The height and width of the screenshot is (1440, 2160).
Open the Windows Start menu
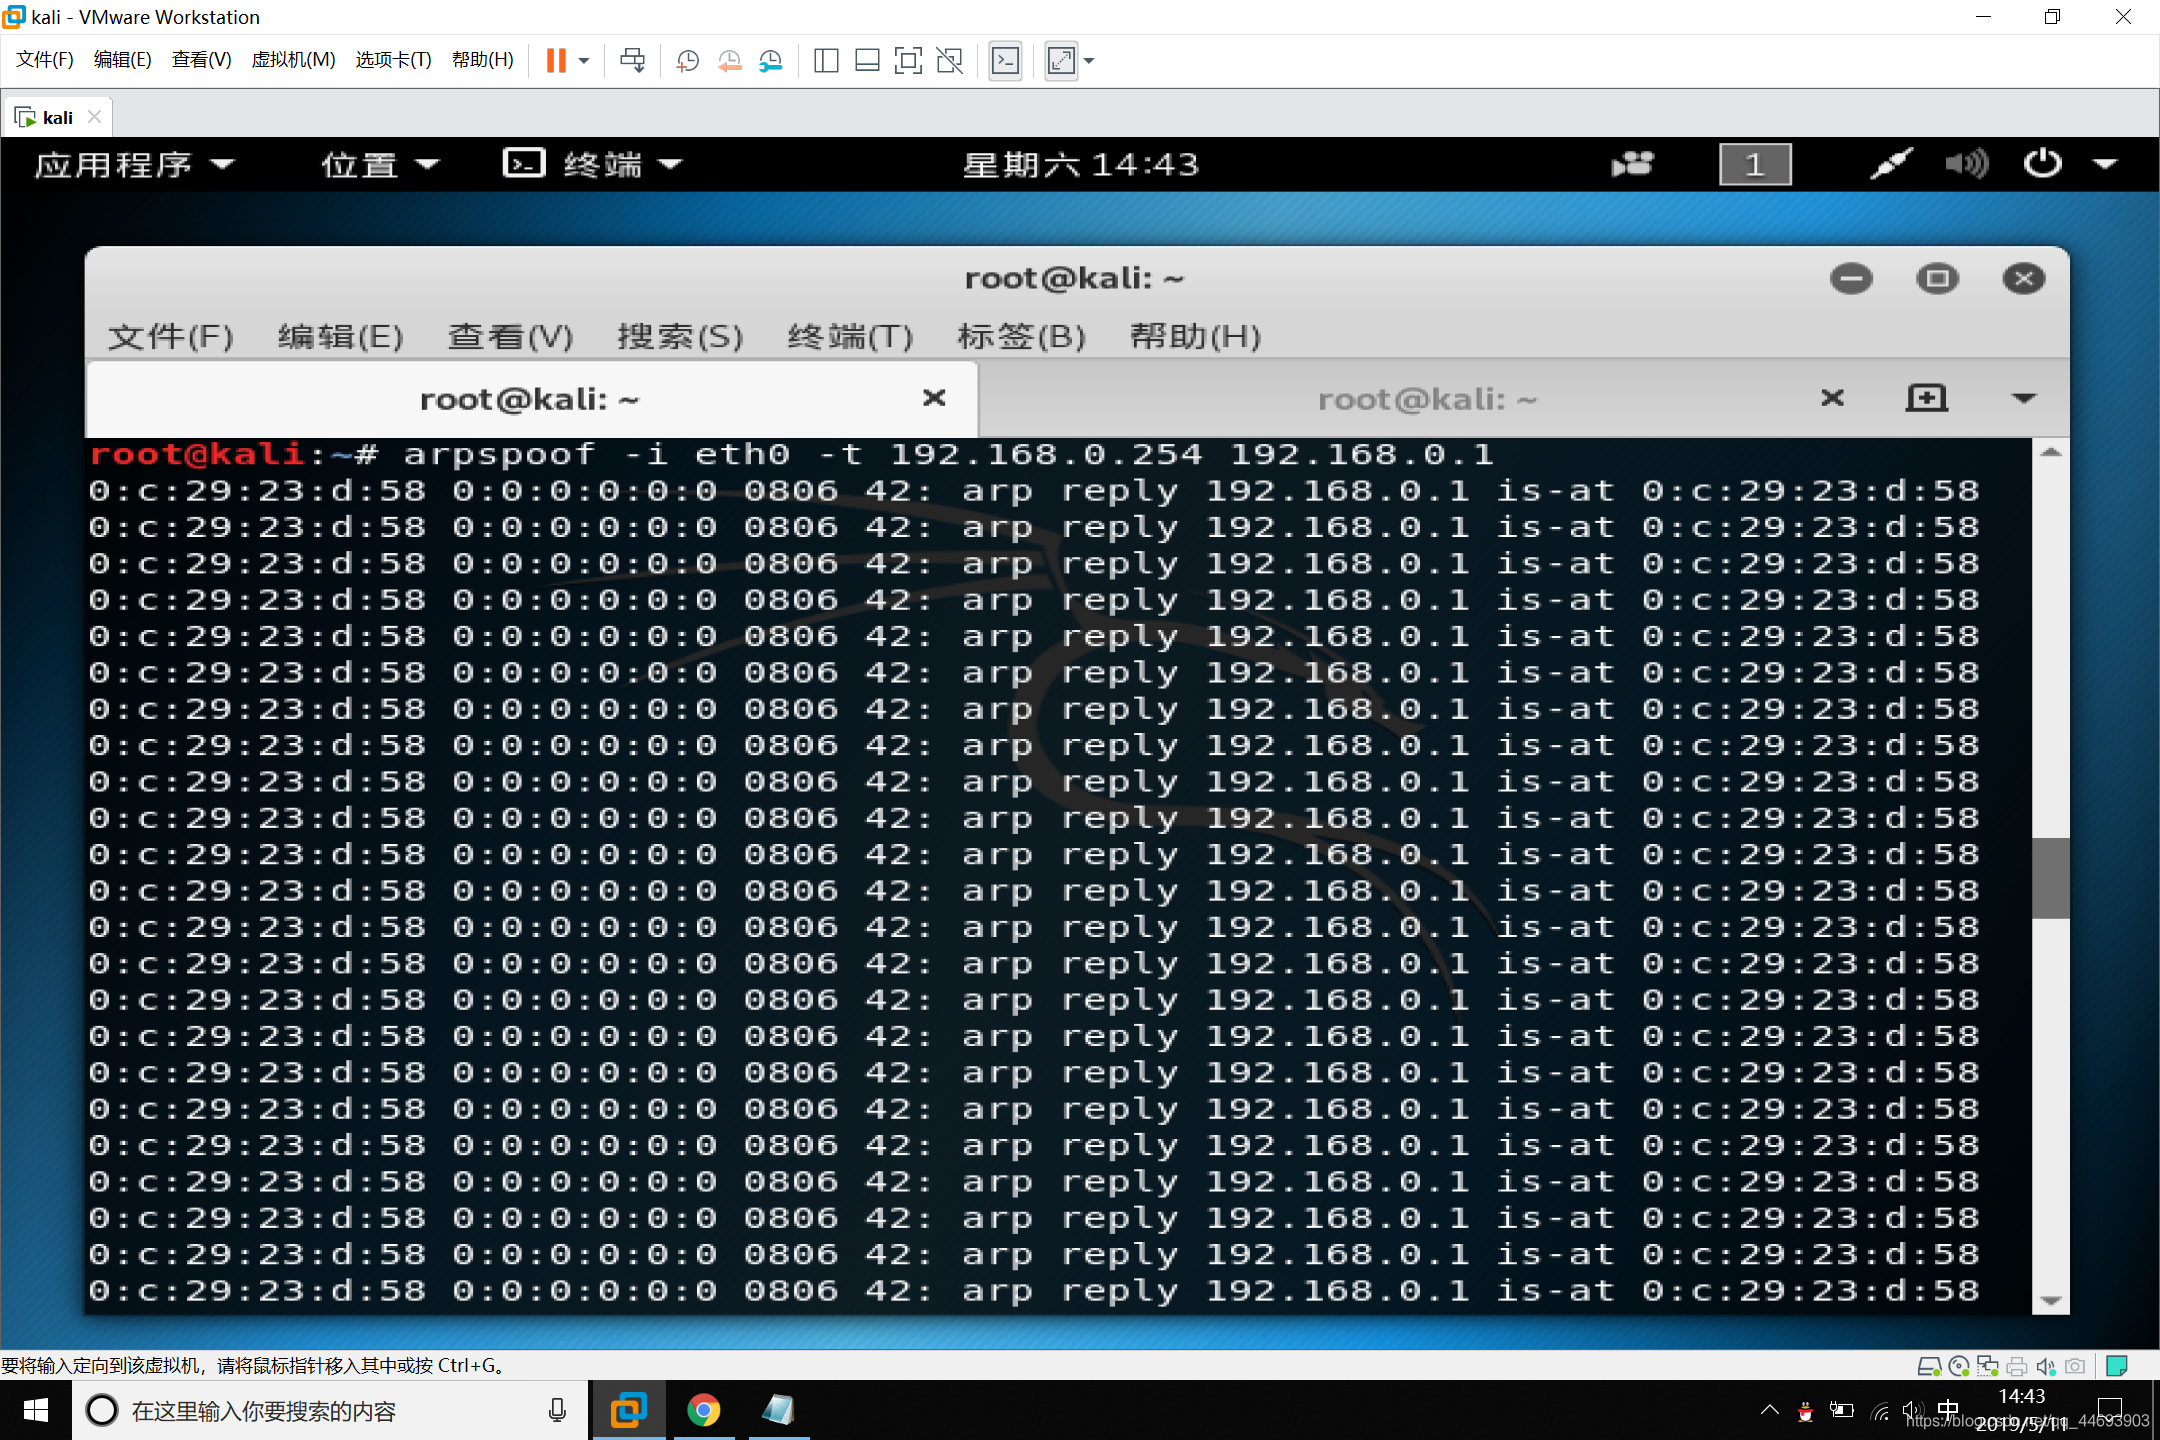pos(36,1411)
